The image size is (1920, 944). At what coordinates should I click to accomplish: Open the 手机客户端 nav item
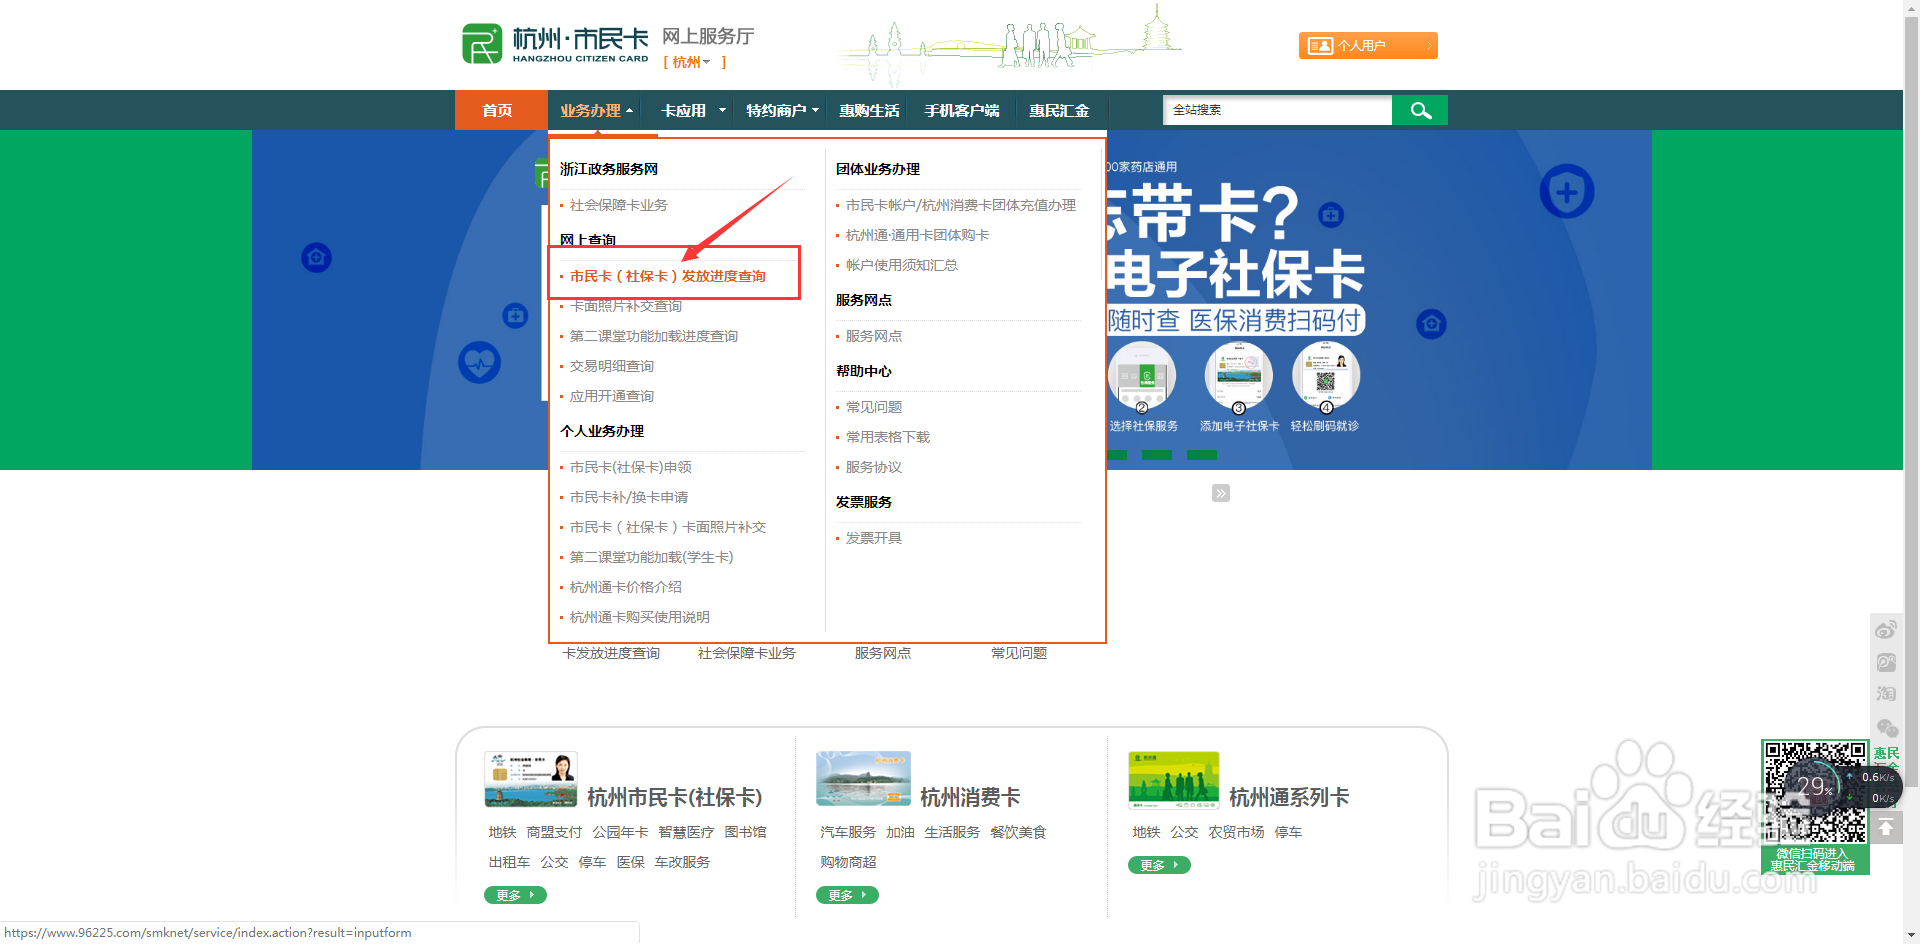962,110
